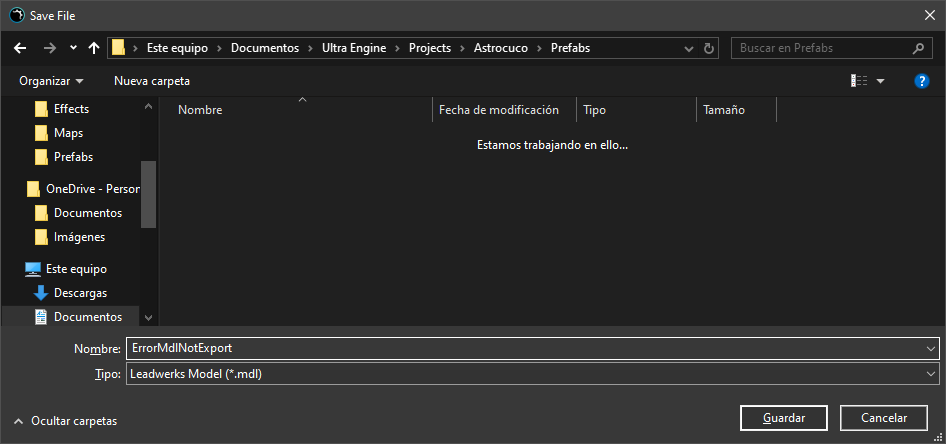
Task: Expand the address bar history dropdown
Action: click(689, 48)
